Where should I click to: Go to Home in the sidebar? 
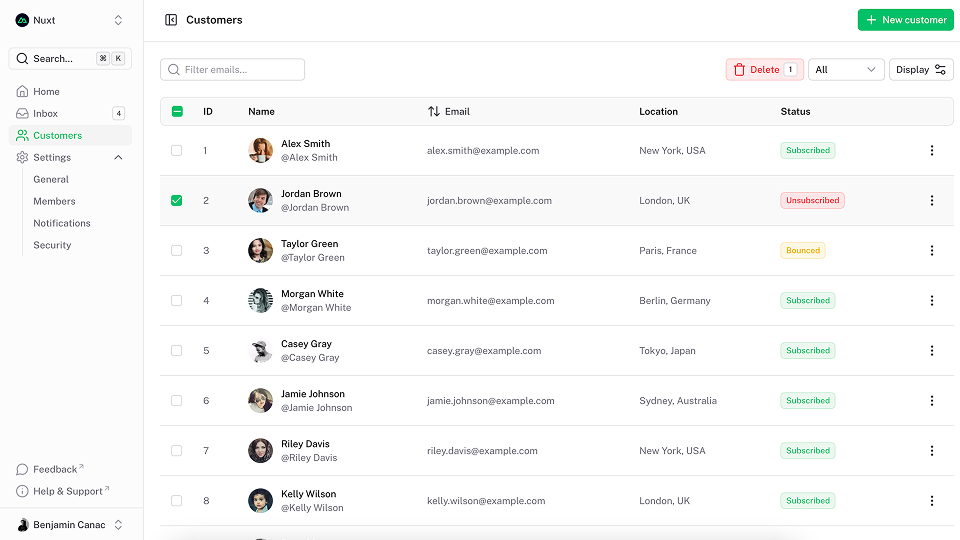coord(46,92)
